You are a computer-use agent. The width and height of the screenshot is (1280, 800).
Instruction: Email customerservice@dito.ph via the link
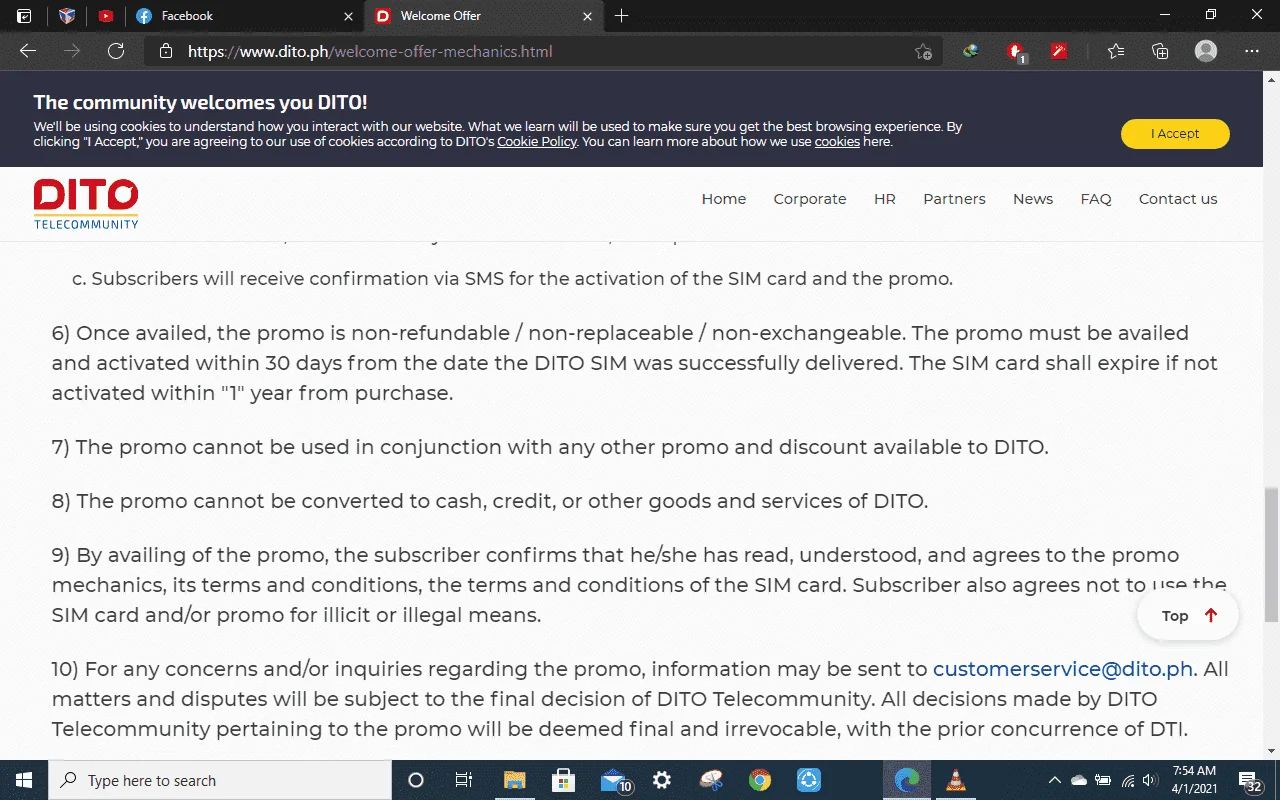tap(1063, 669)
